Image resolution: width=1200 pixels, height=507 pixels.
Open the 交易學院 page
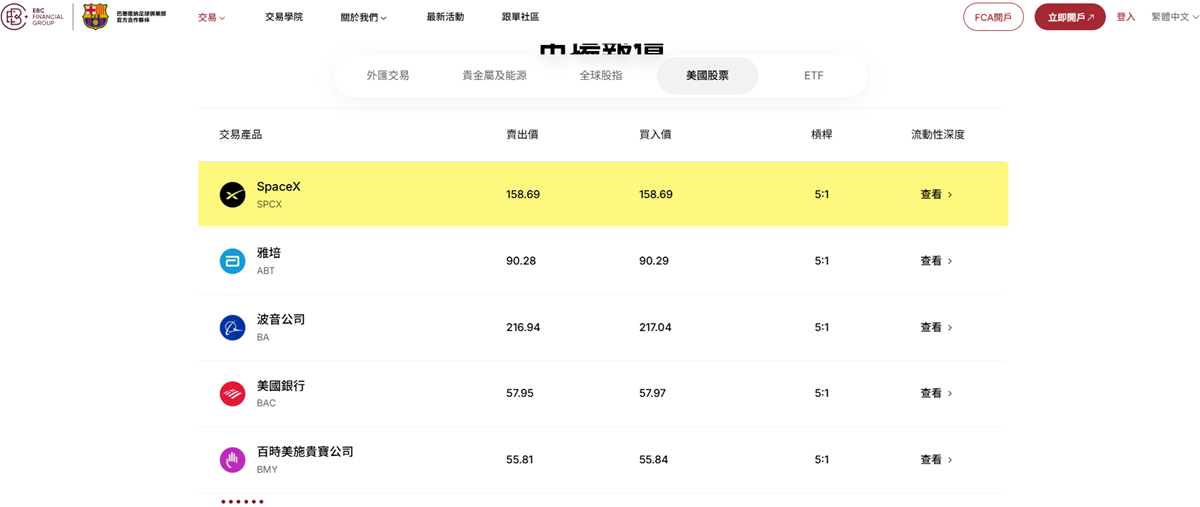click(x=284, y=17)
